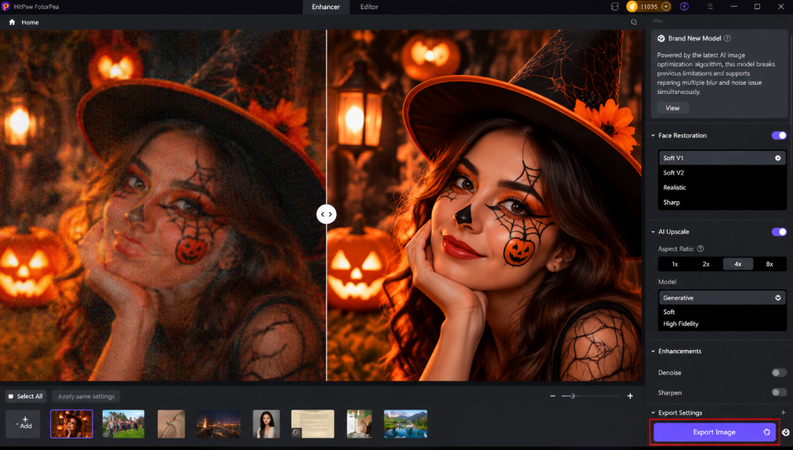Collapse the Enhancements section

[653, 351]
